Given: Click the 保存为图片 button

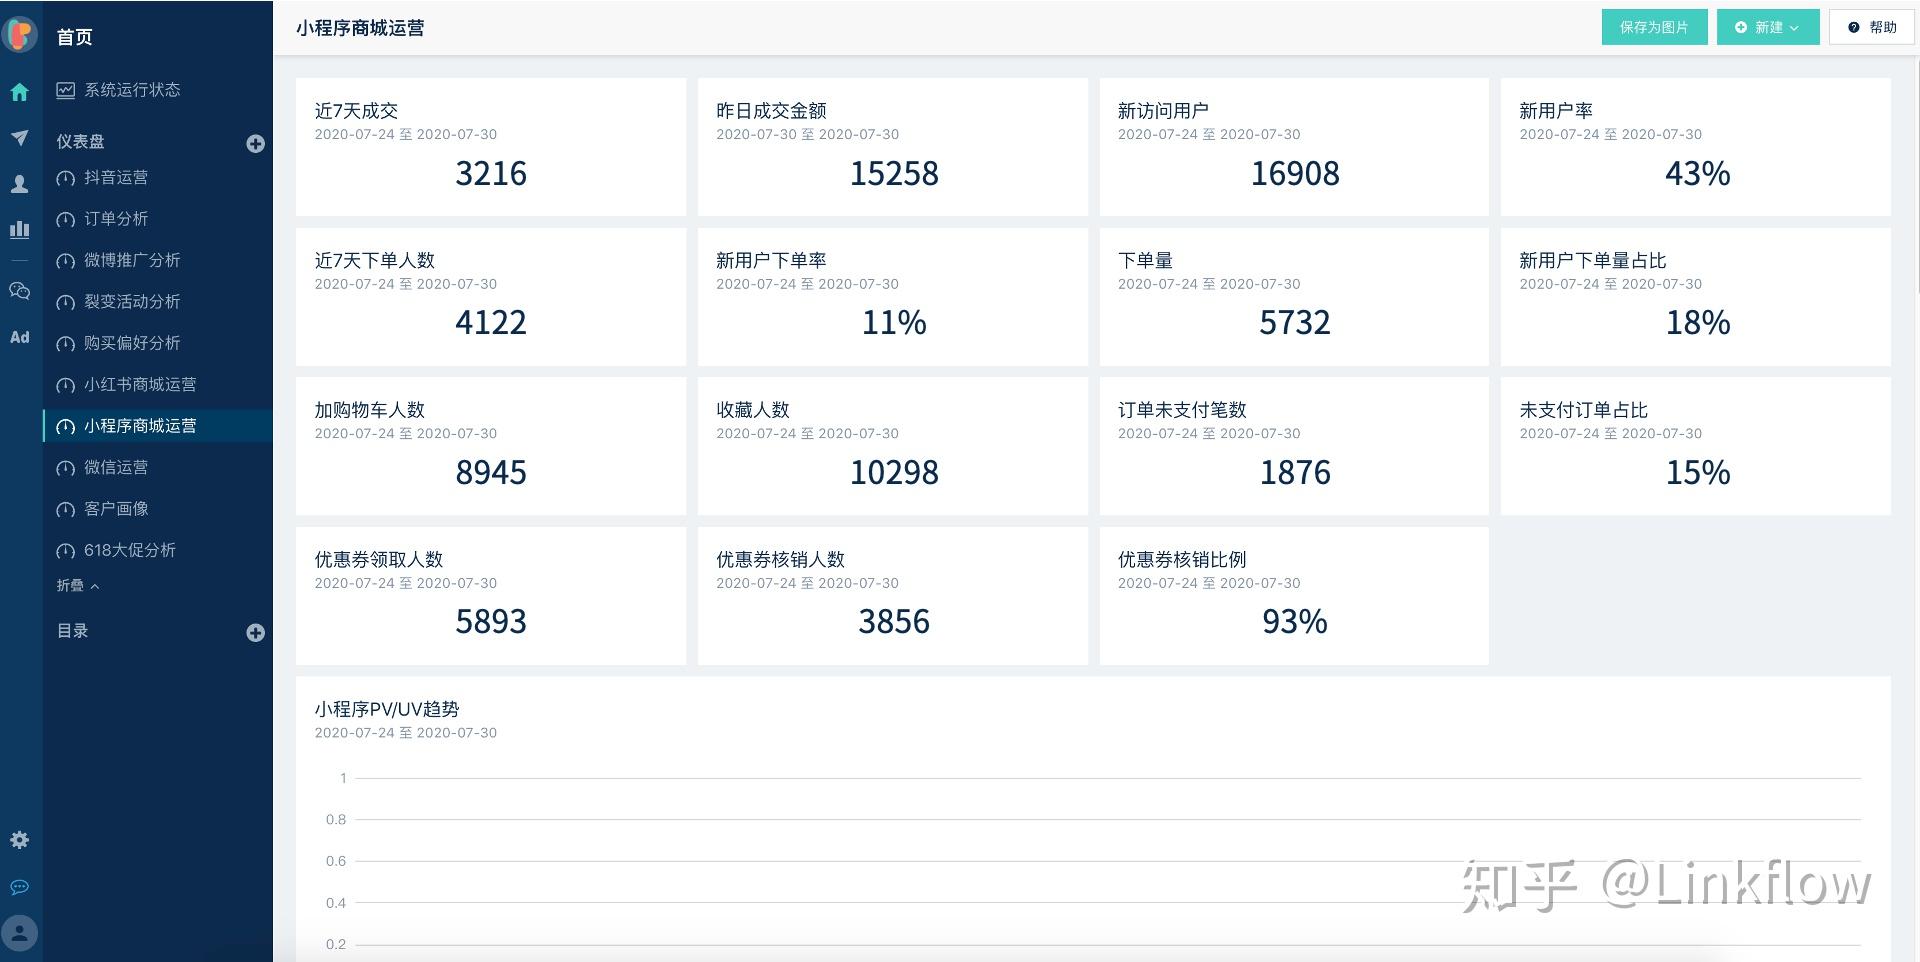Looking at the screenshot, I should coord(1654,27).
